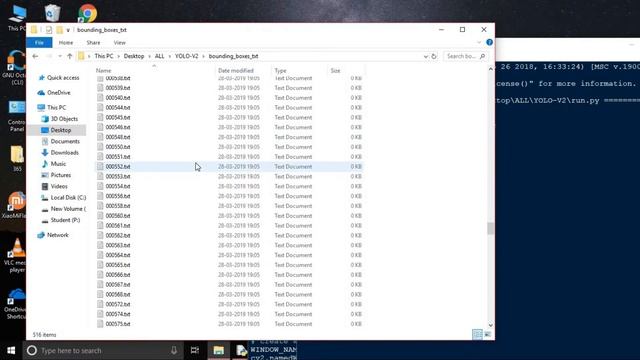Select file 000568.txt
The height and width of the screenshot is (360, 640).
pos(229,294)
